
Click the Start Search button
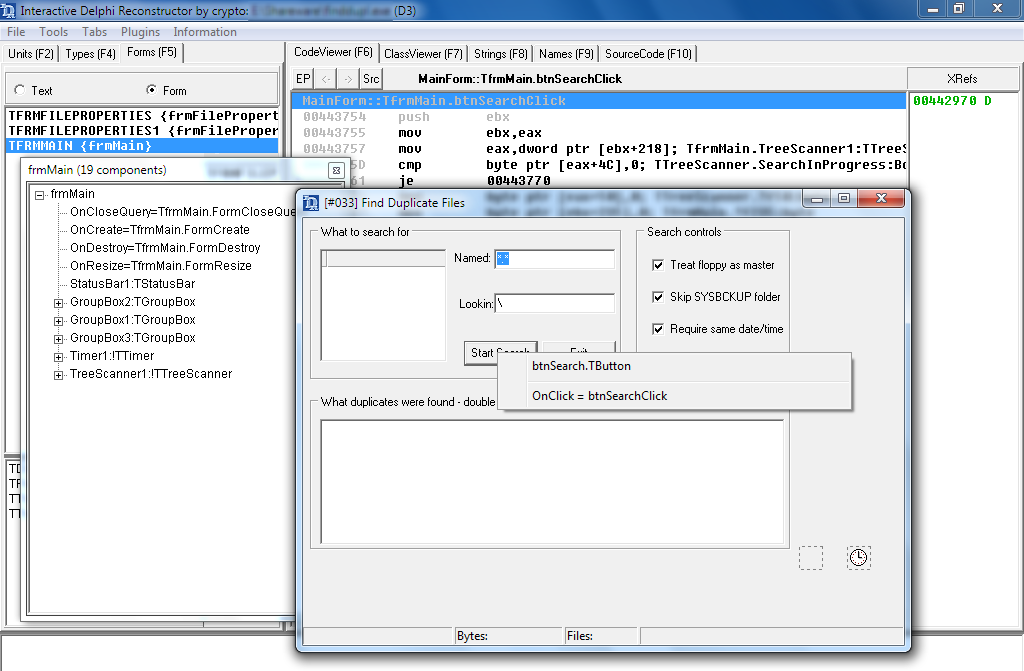500,353
